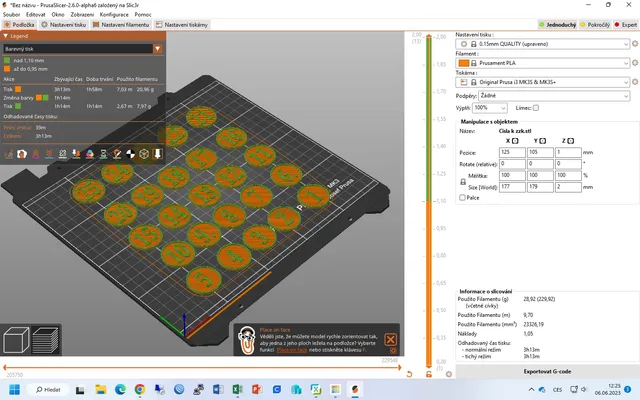Viewport: 640px width, 400px height.
Task: Toggle Travel moves visibility in legend toolbar
Action: point(9,154)
